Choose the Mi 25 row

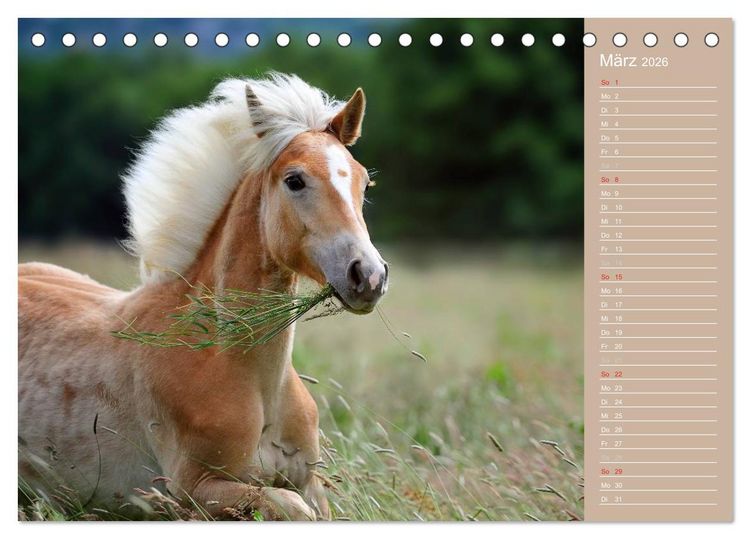(x=658, y=416)
